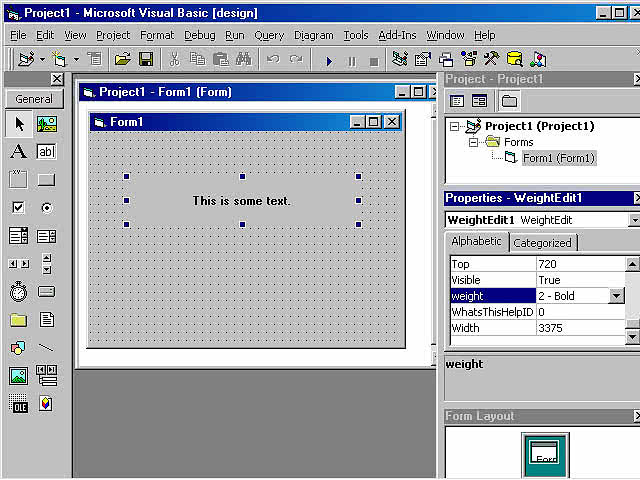Select the FileListBox control tool
640x480 pixels.
point(47,320)
